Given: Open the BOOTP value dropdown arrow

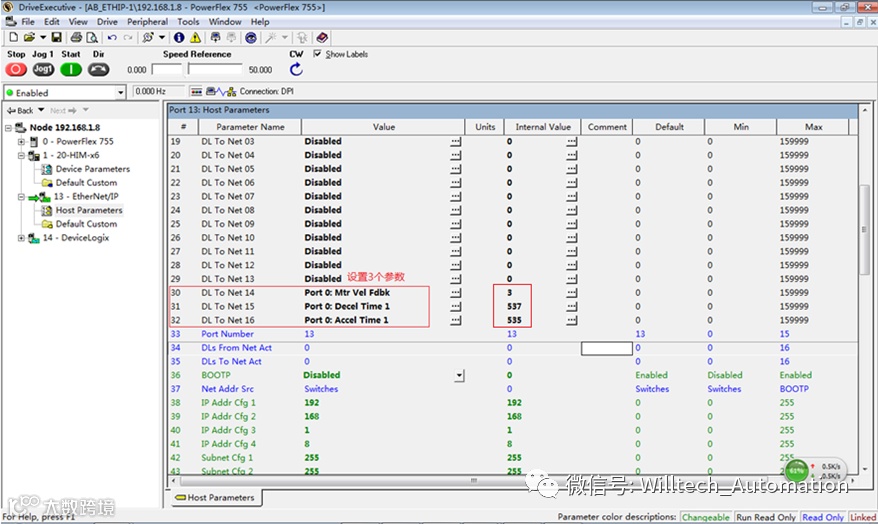Looking at the screenshot, I should 459,376.
